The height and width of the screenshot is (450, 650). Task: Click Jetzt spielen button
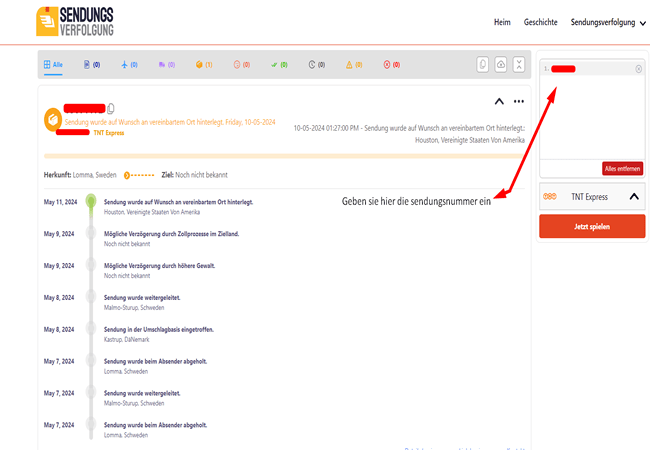click(592, 226)
